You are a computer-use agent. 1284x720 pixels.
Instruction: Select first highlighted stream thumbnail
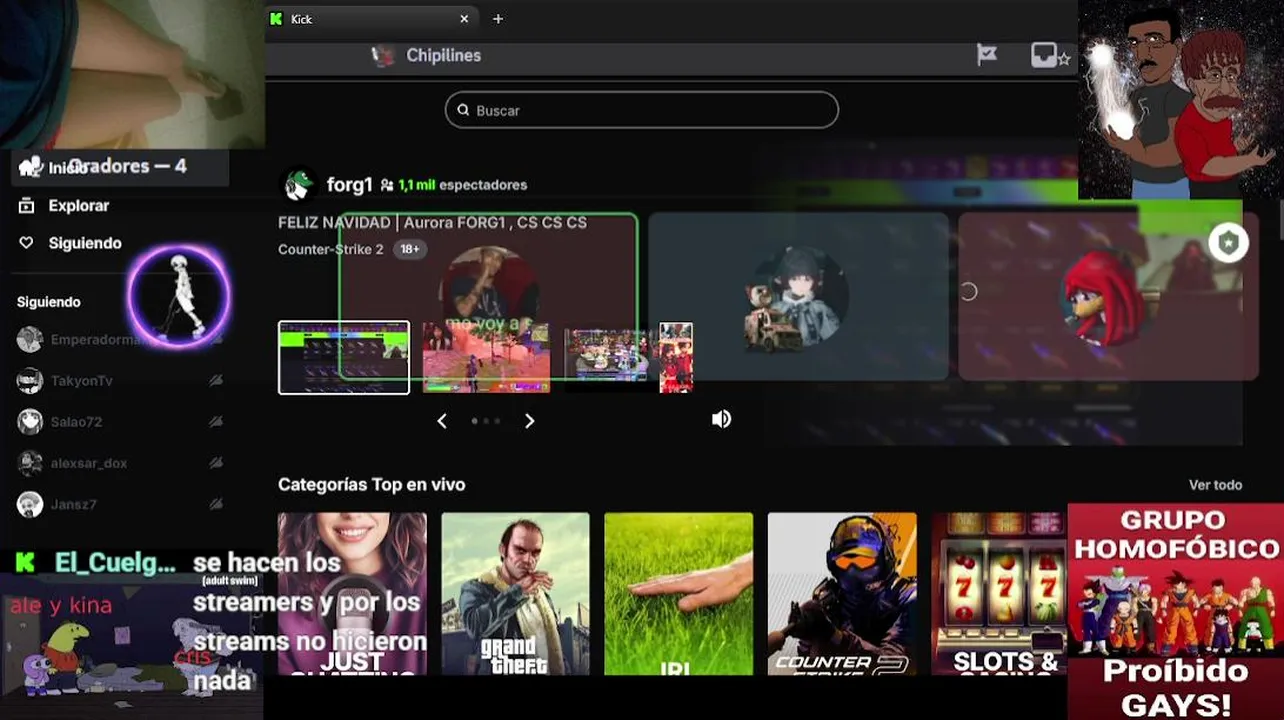point(344,357)
